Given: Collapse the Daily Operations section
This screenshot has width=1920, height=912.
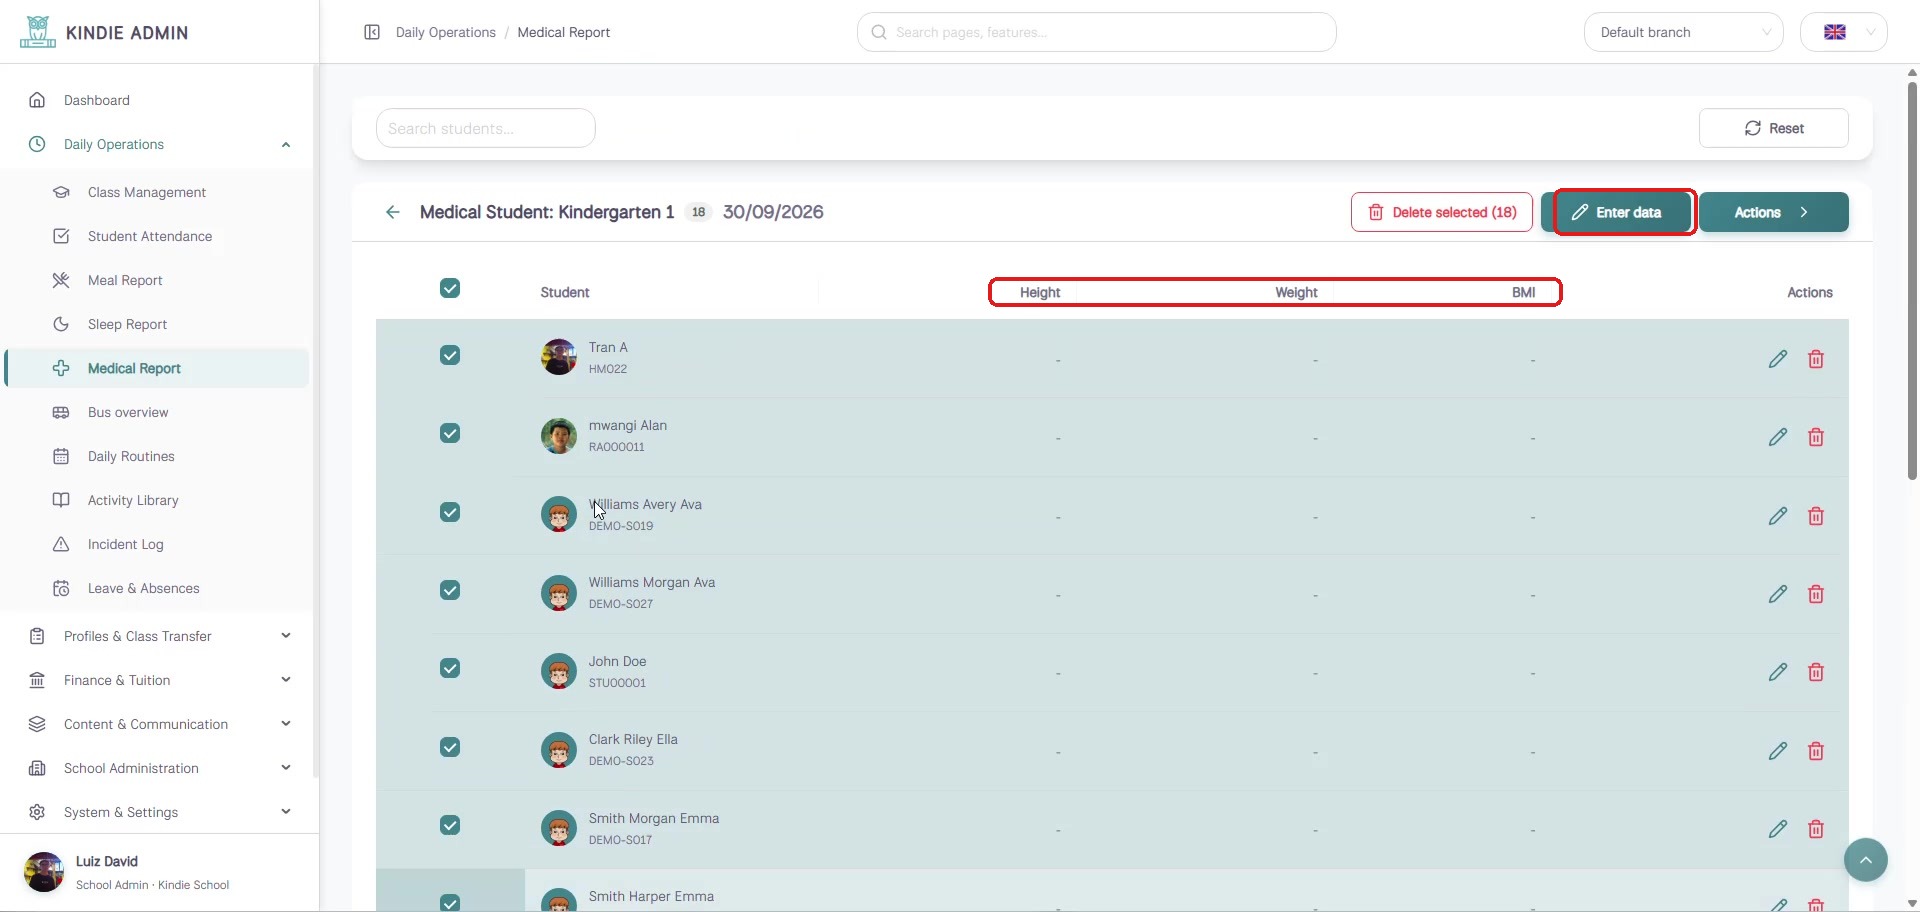Looking at the screenshot, I should [x=160, y=144].
